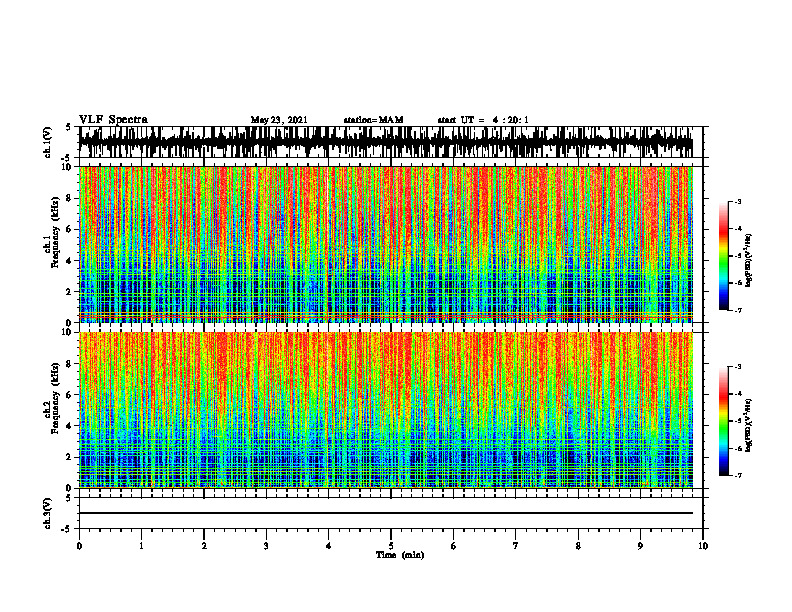The width and height of the screenshot is (792, 612).
Task: Click the ch.2 spectrogram plot
Action: click(x=386, y=410)
